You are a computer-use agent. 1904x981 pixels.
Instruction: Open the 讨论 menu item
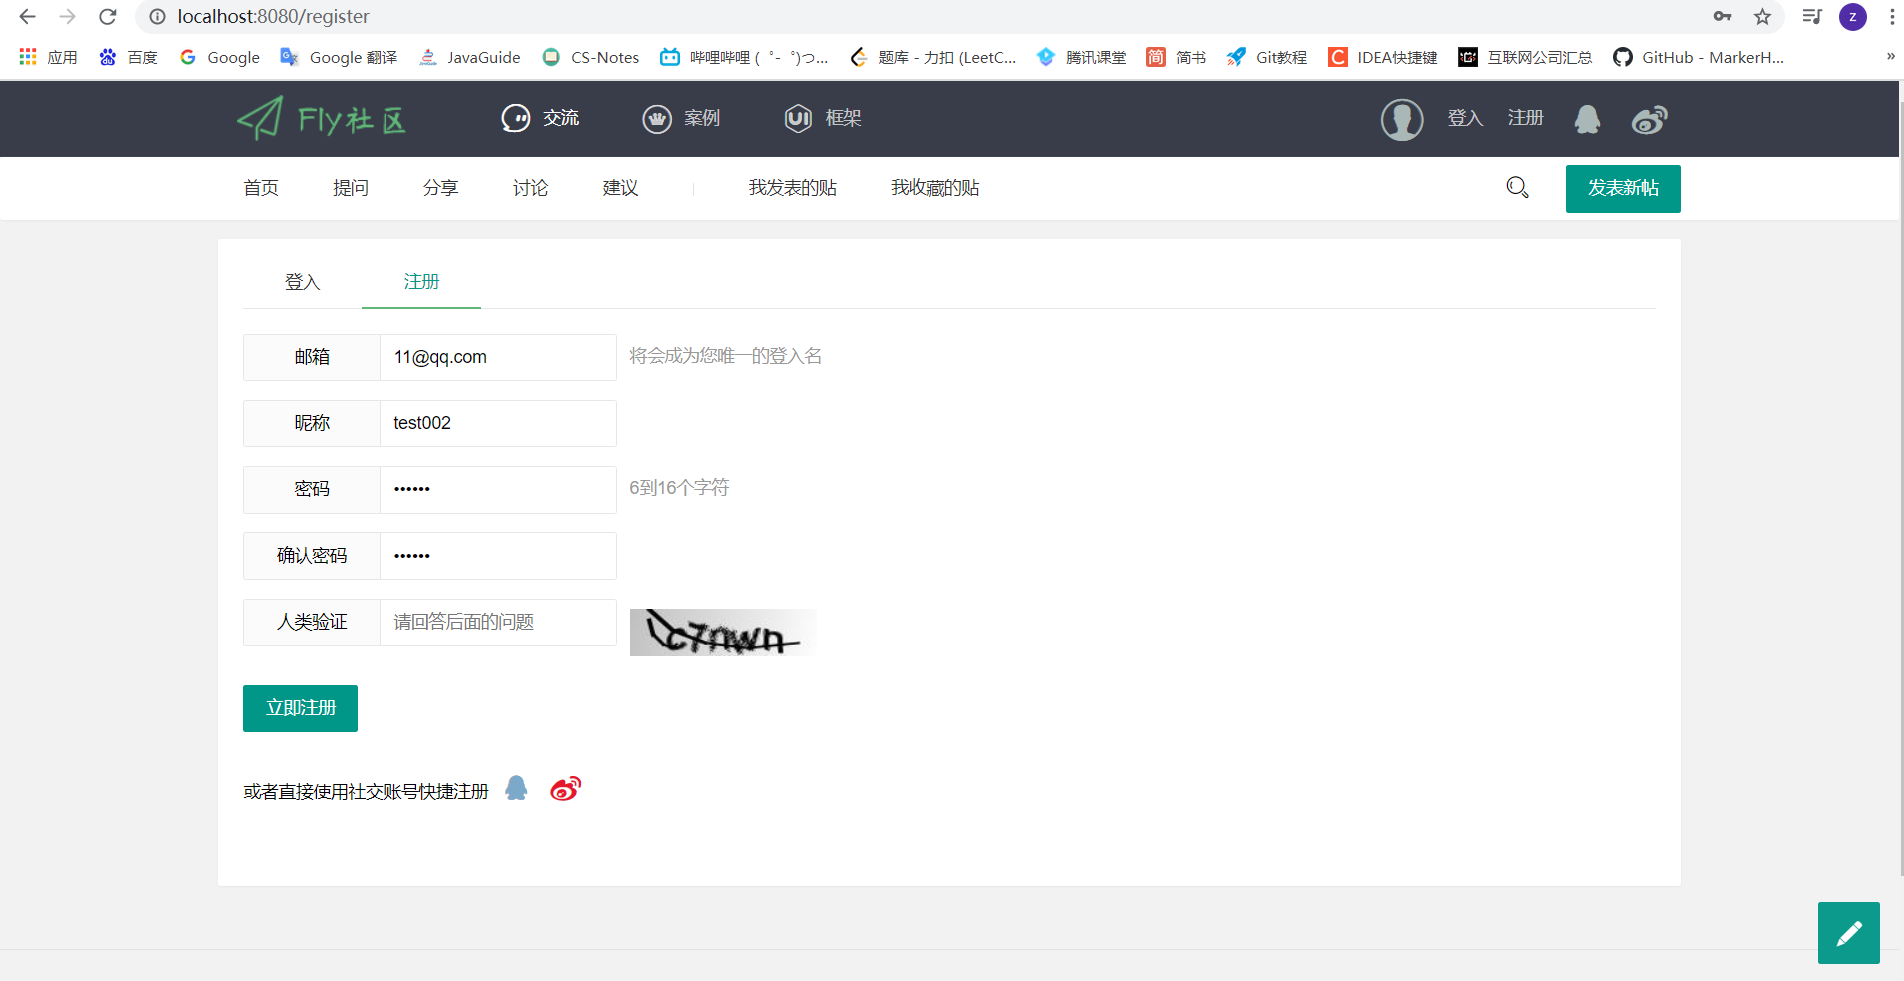[x=529, y=187]
